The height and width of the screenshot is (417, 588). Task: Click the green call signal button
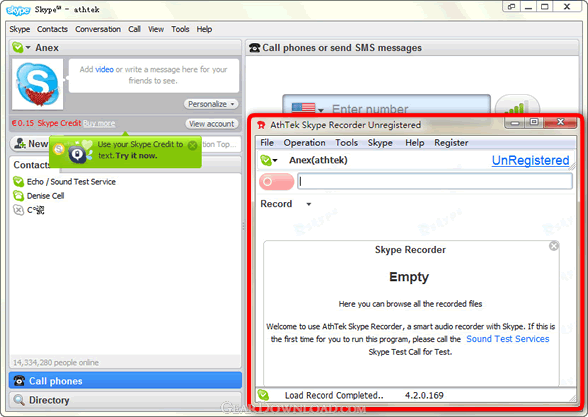pos(518,106)
